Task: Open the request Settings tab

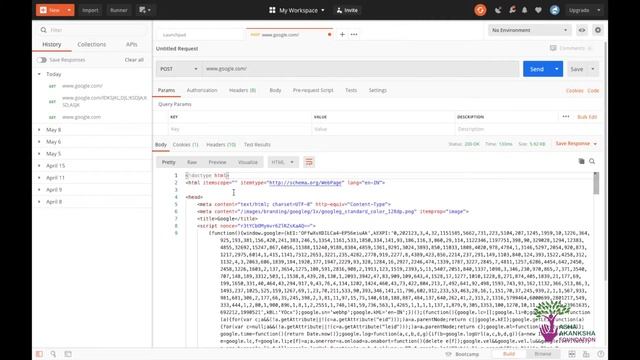Action: click(x=378, y=90)
